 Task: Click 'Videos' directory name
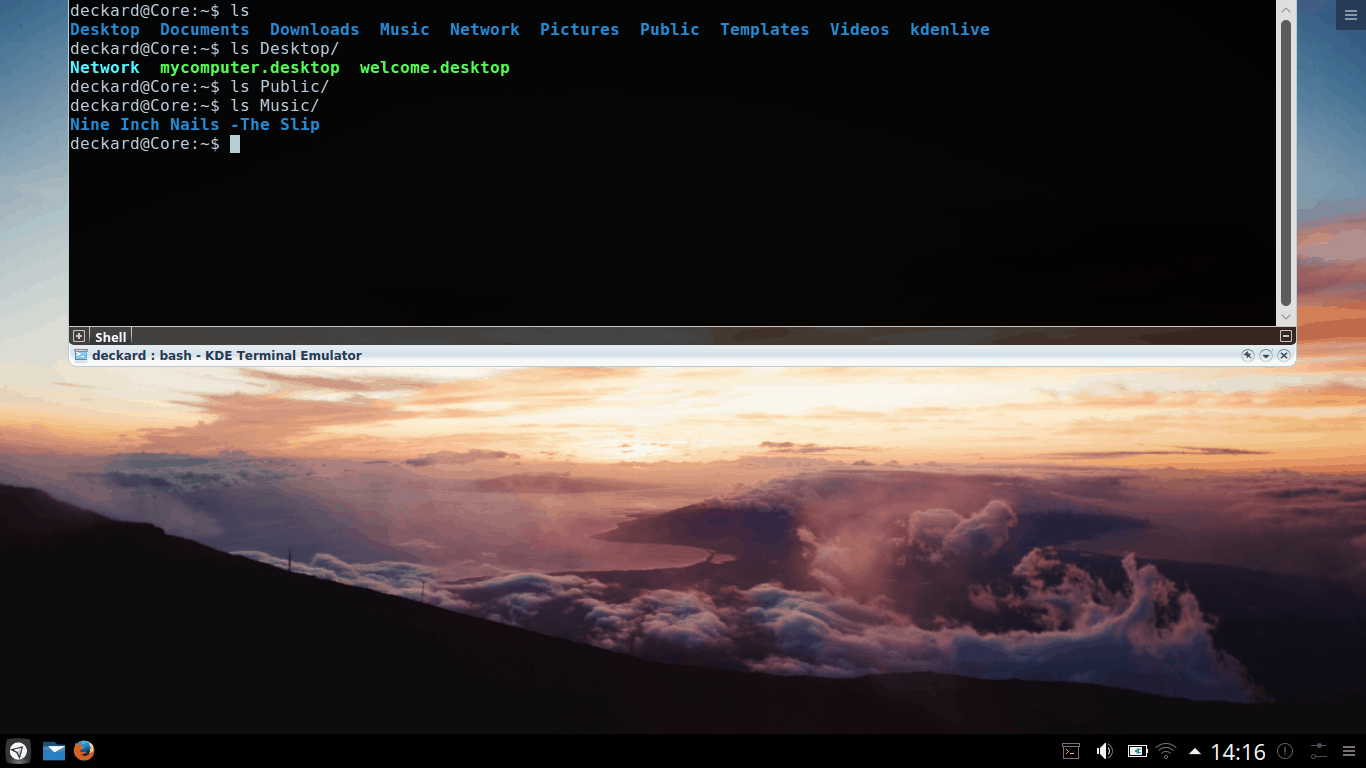pyautogui.click(x=860, y=29)
